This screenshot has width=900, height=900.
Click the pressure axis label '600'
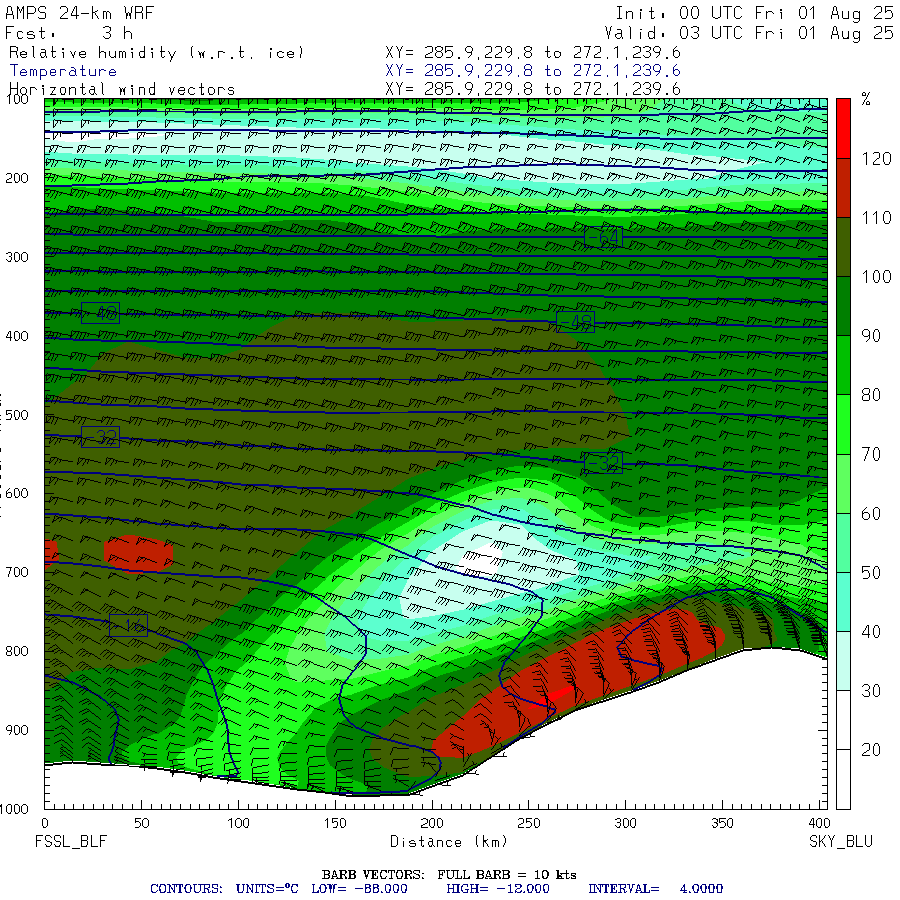pyautogui.click(x=17, y=494)
